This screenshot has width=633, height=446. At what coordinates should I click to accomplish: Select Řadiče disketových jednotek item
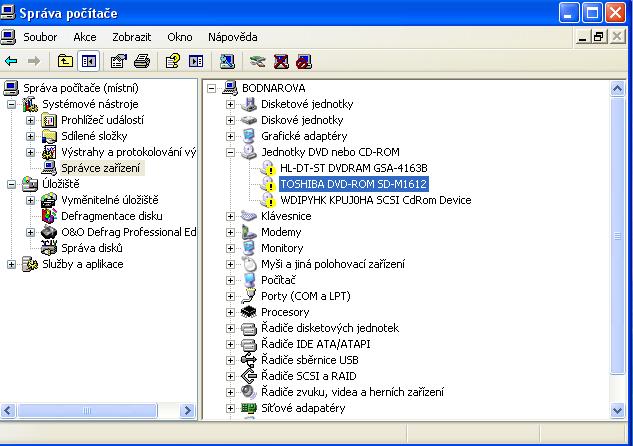pyautogui.click(x=330, y=328)
